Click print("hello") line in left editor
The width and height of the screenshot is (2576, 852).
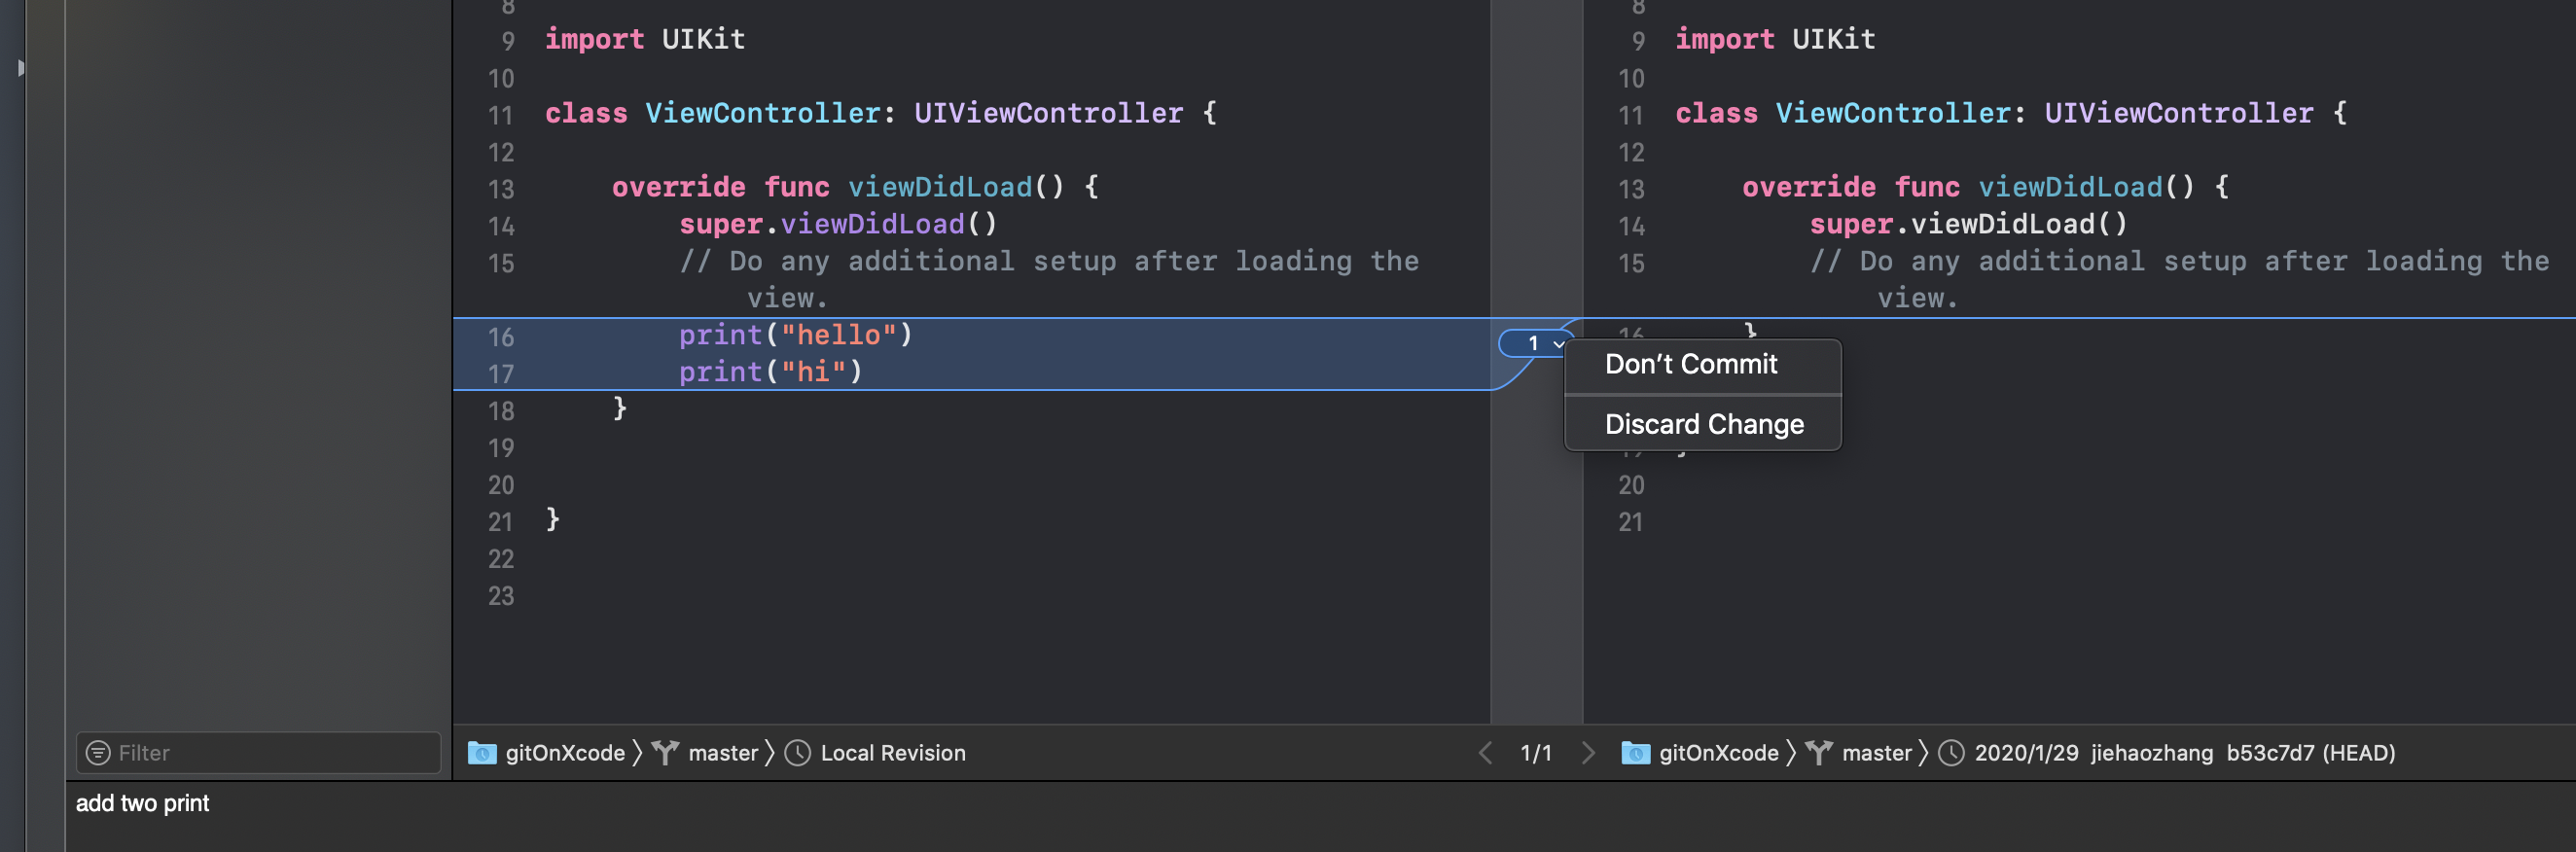click(796, 335)
